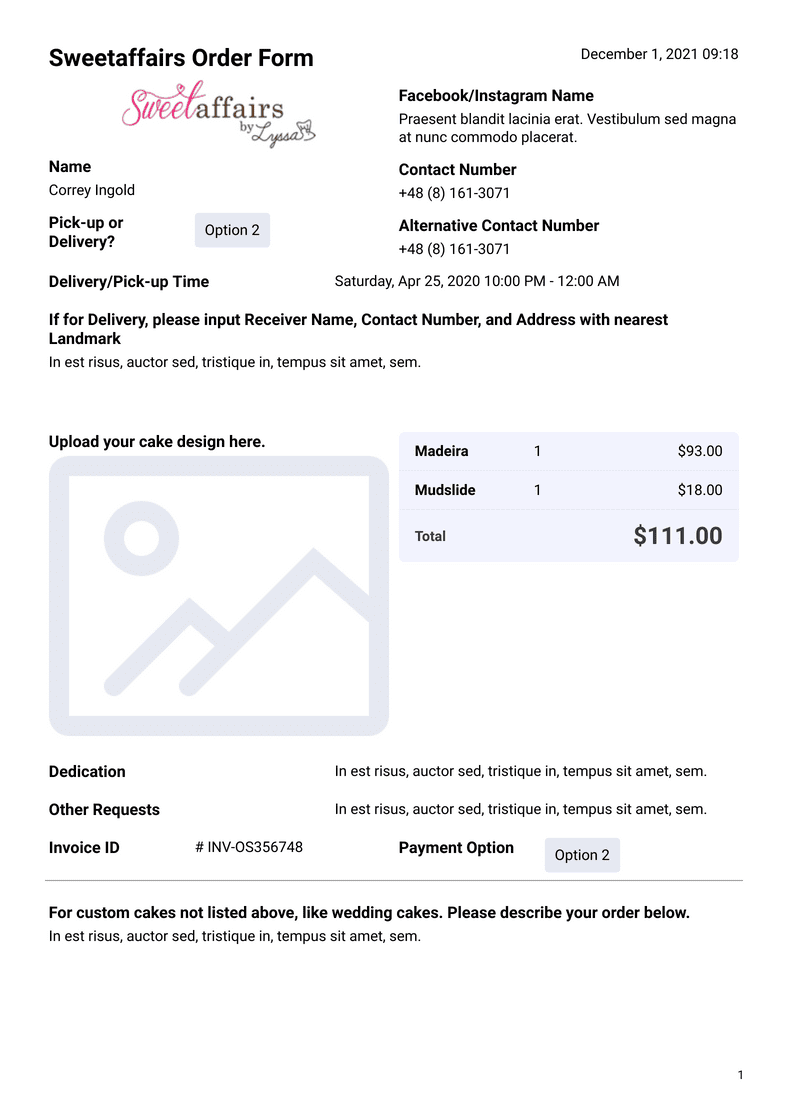The height and width of the screenshot is (1118, 790).
Task: Click the Sweetaffairs by Lyssa logo
Action: click(218, 115)
